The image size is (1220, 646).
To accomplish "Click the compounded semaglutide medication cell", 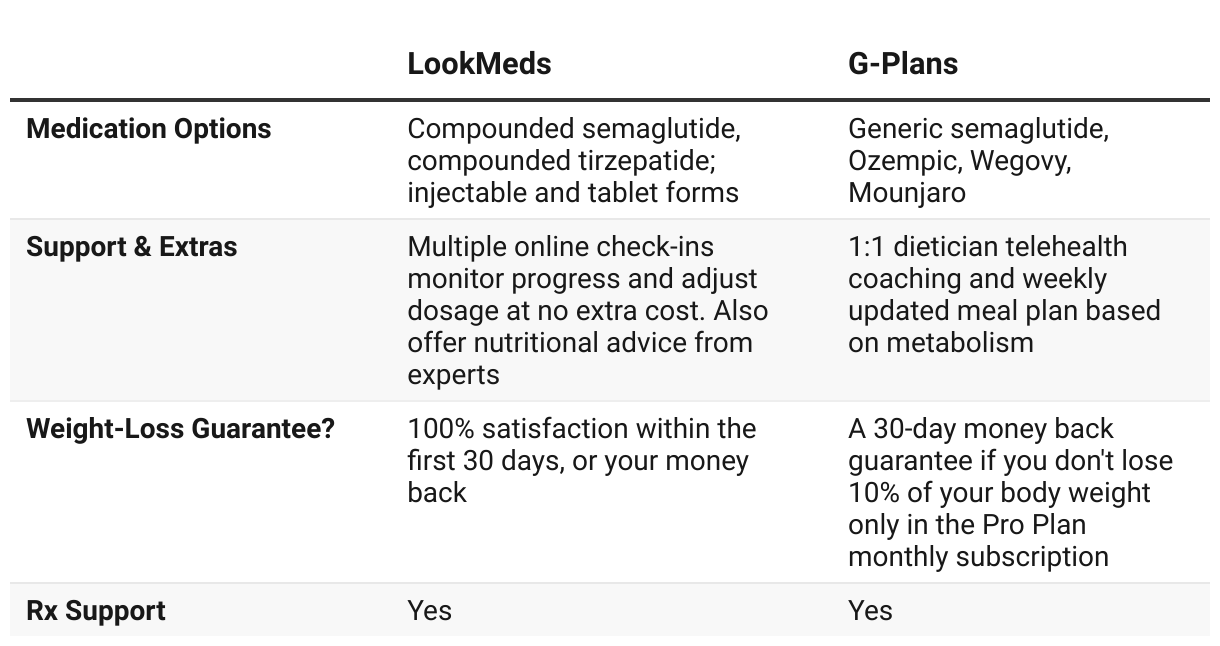I will (x=575, y=161).
